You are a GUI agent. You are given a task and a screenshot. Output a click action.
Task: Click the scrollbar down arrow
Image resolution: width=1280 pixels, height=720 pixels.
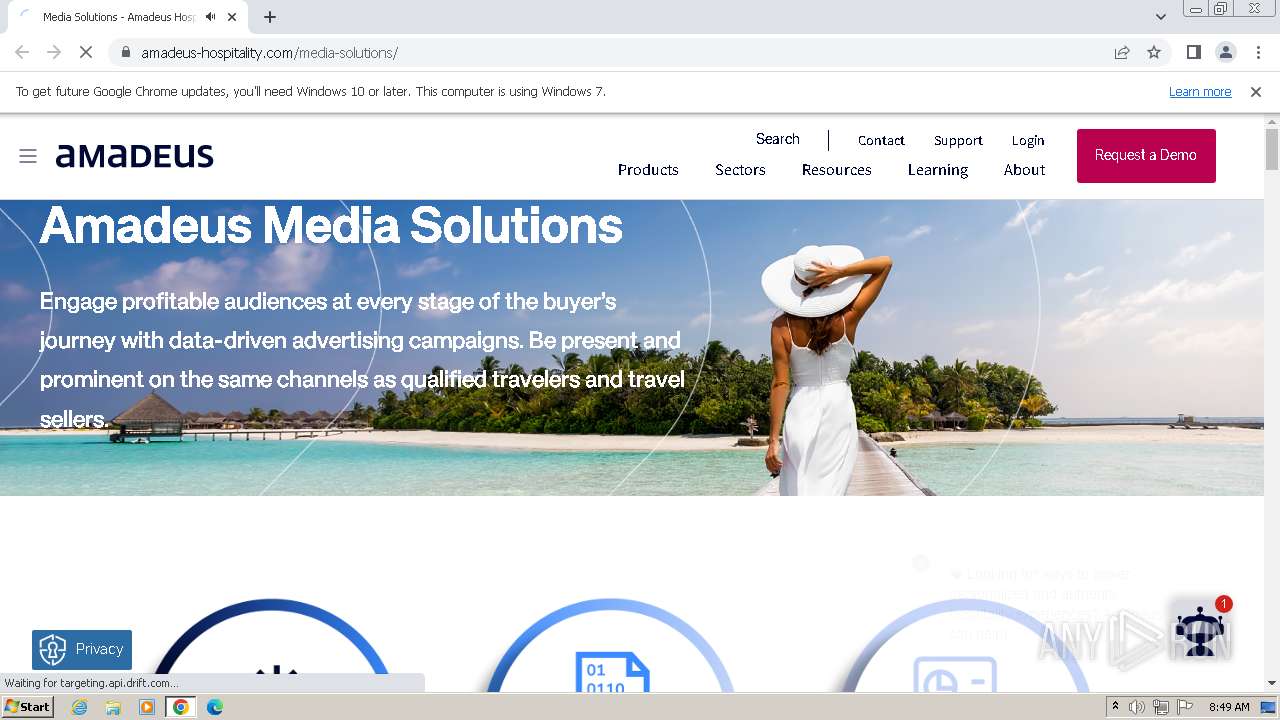pos(1272,683)
